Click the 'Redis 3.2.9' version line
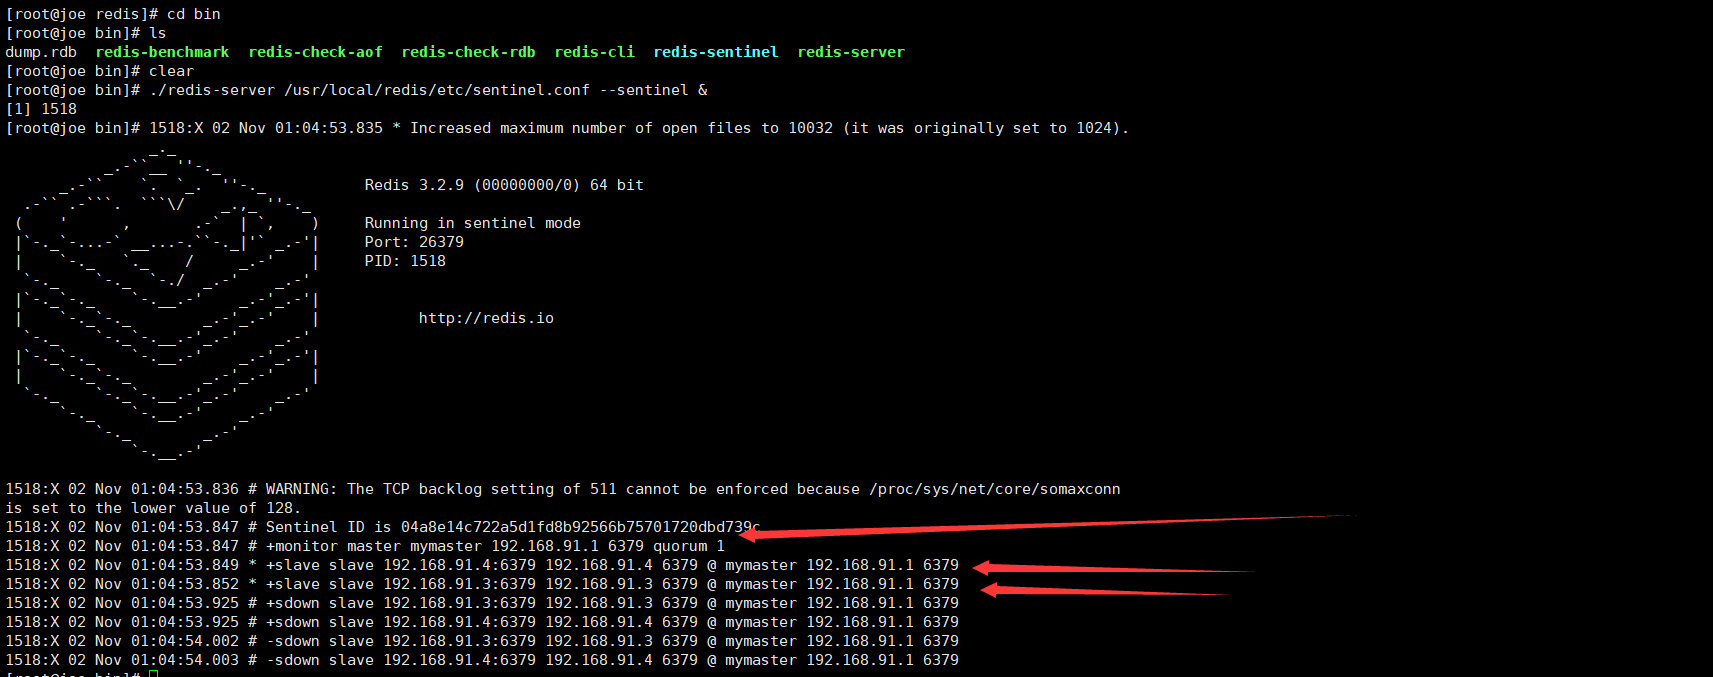The width and height of the screenshot is (1713, 677). click(x=504, y=185)
